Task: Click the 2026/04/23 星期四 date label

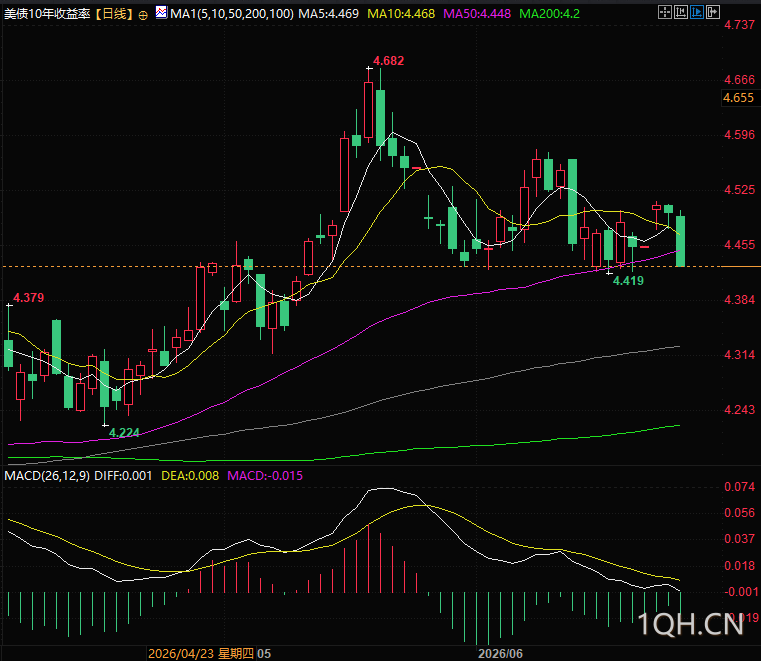Action: tap(200, 653)
